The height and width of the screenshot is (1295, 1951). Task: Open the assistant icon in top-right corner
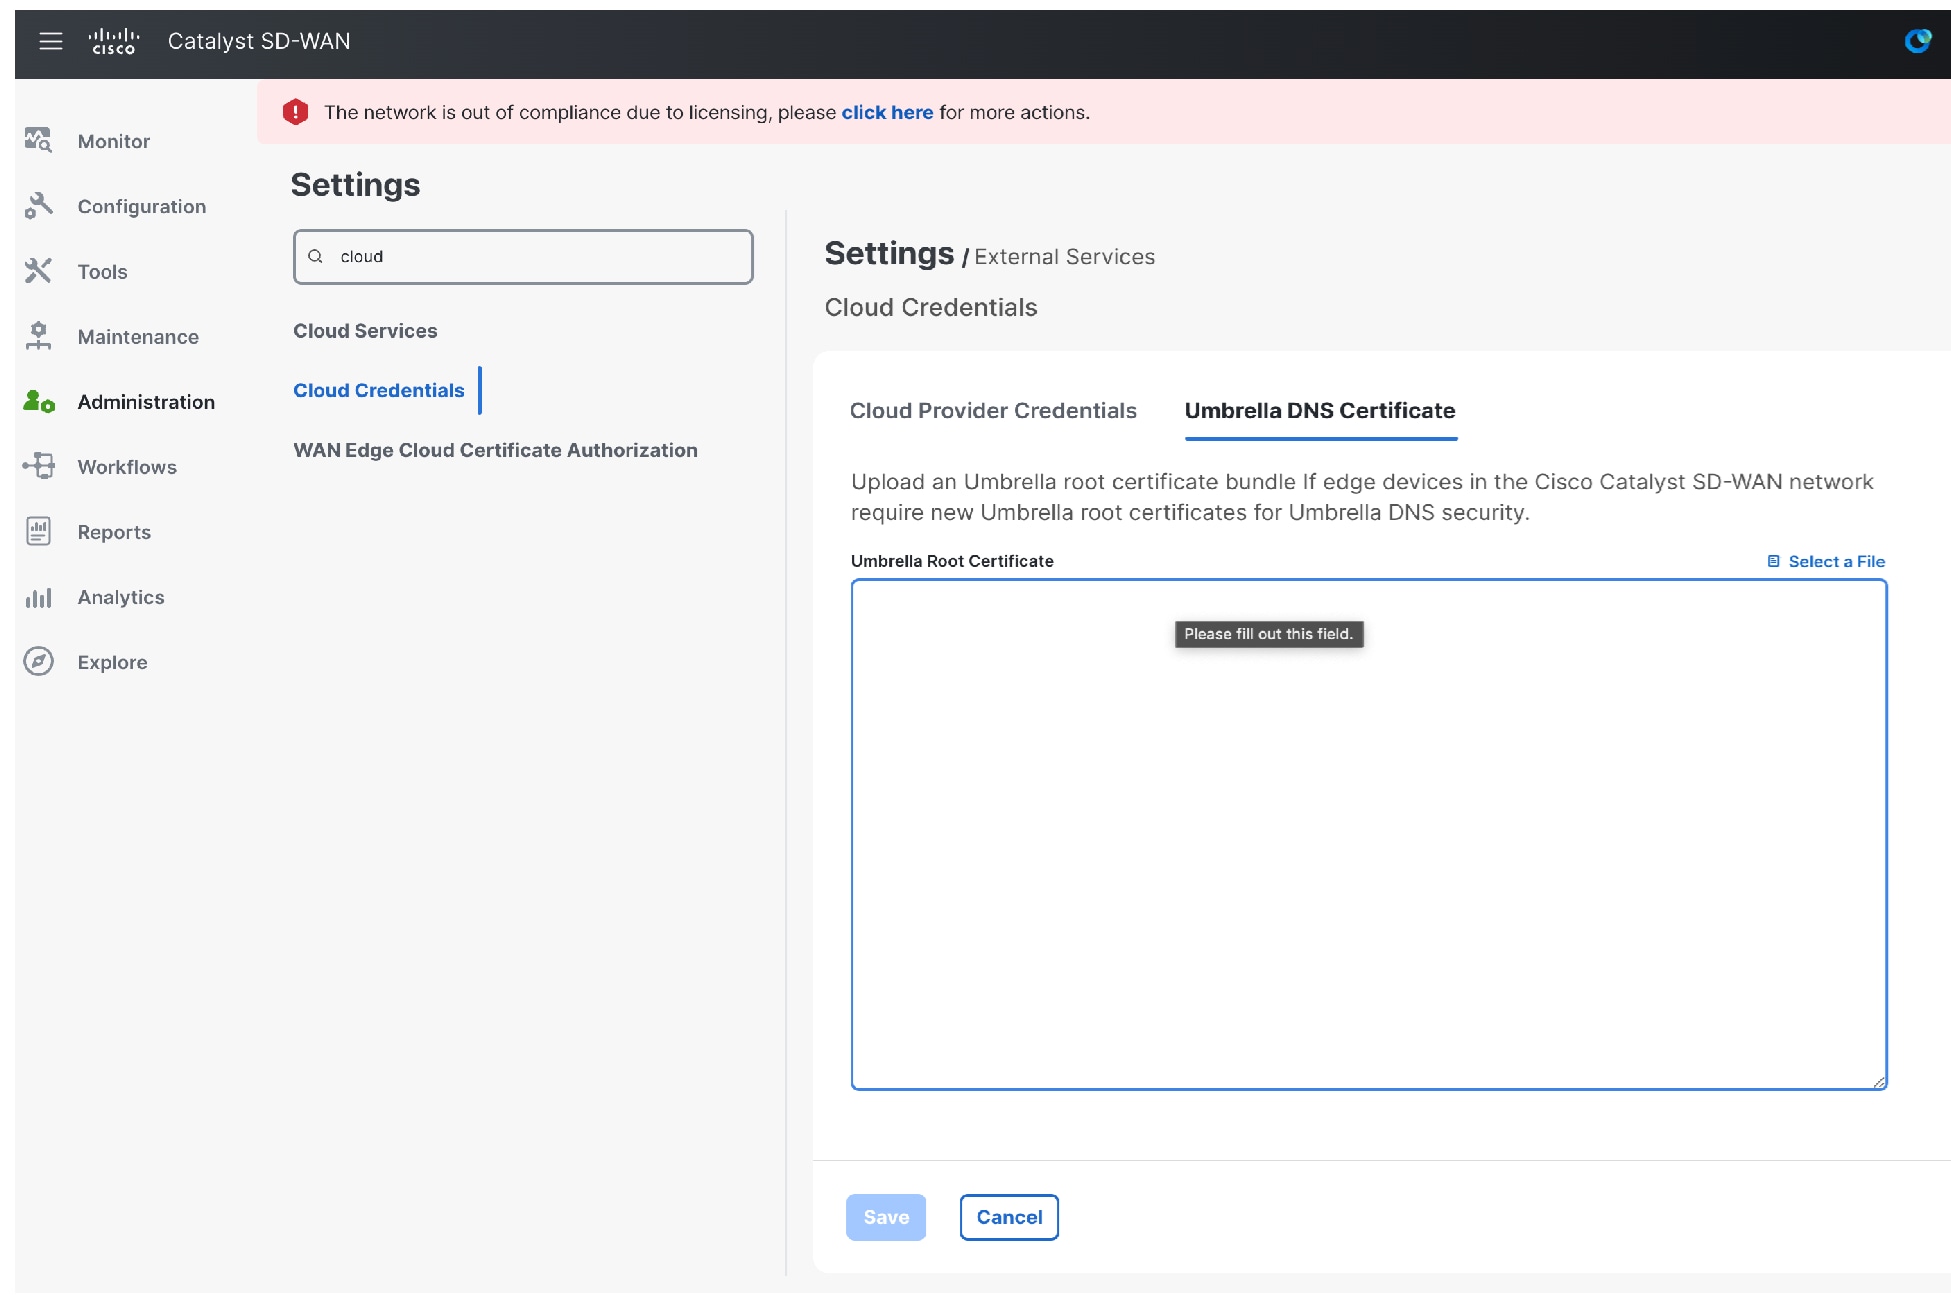click(1917, 41)
